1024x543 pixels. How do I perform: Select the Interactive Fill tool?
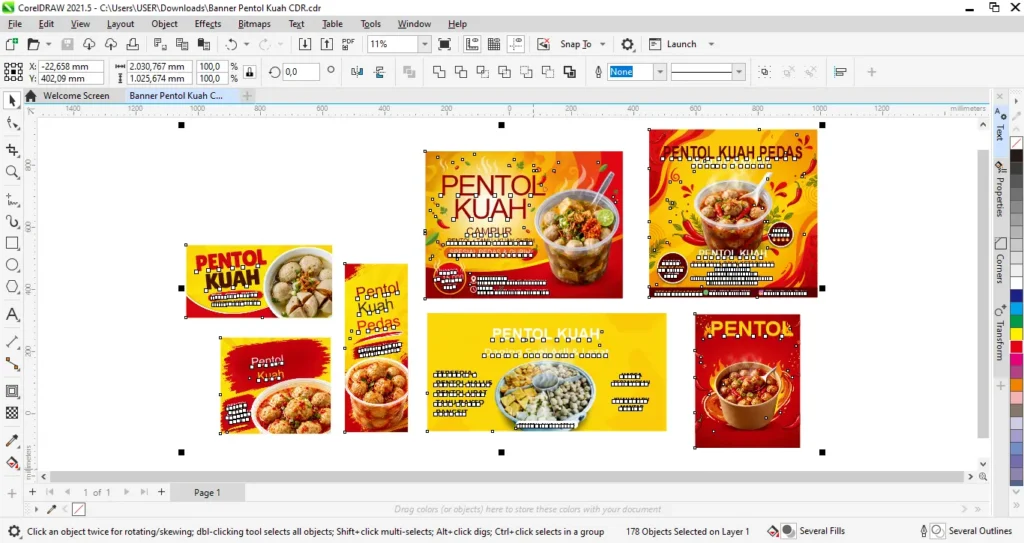pyautogui.click(x=12, y=463)
